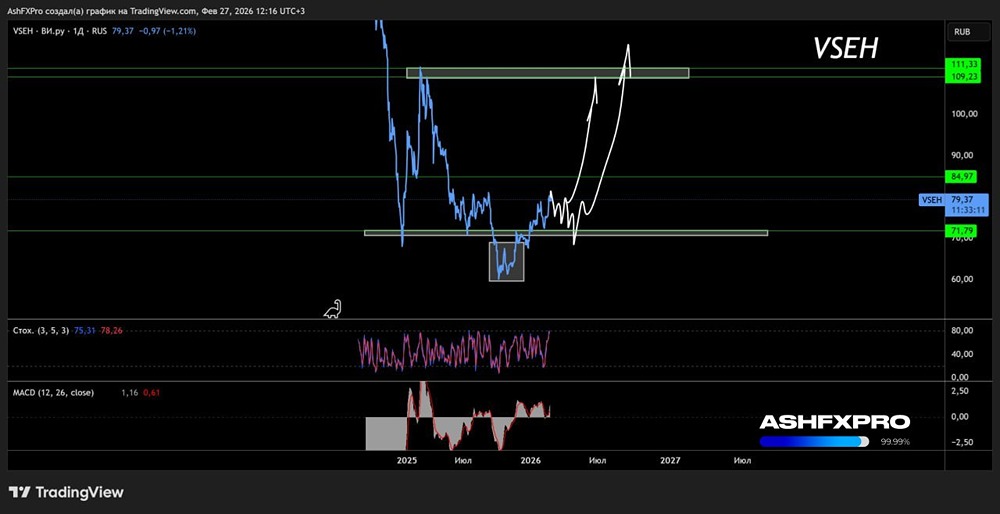Select the 111,33 green price label
The image size is (1000, 514).
[x=963, y=65]
